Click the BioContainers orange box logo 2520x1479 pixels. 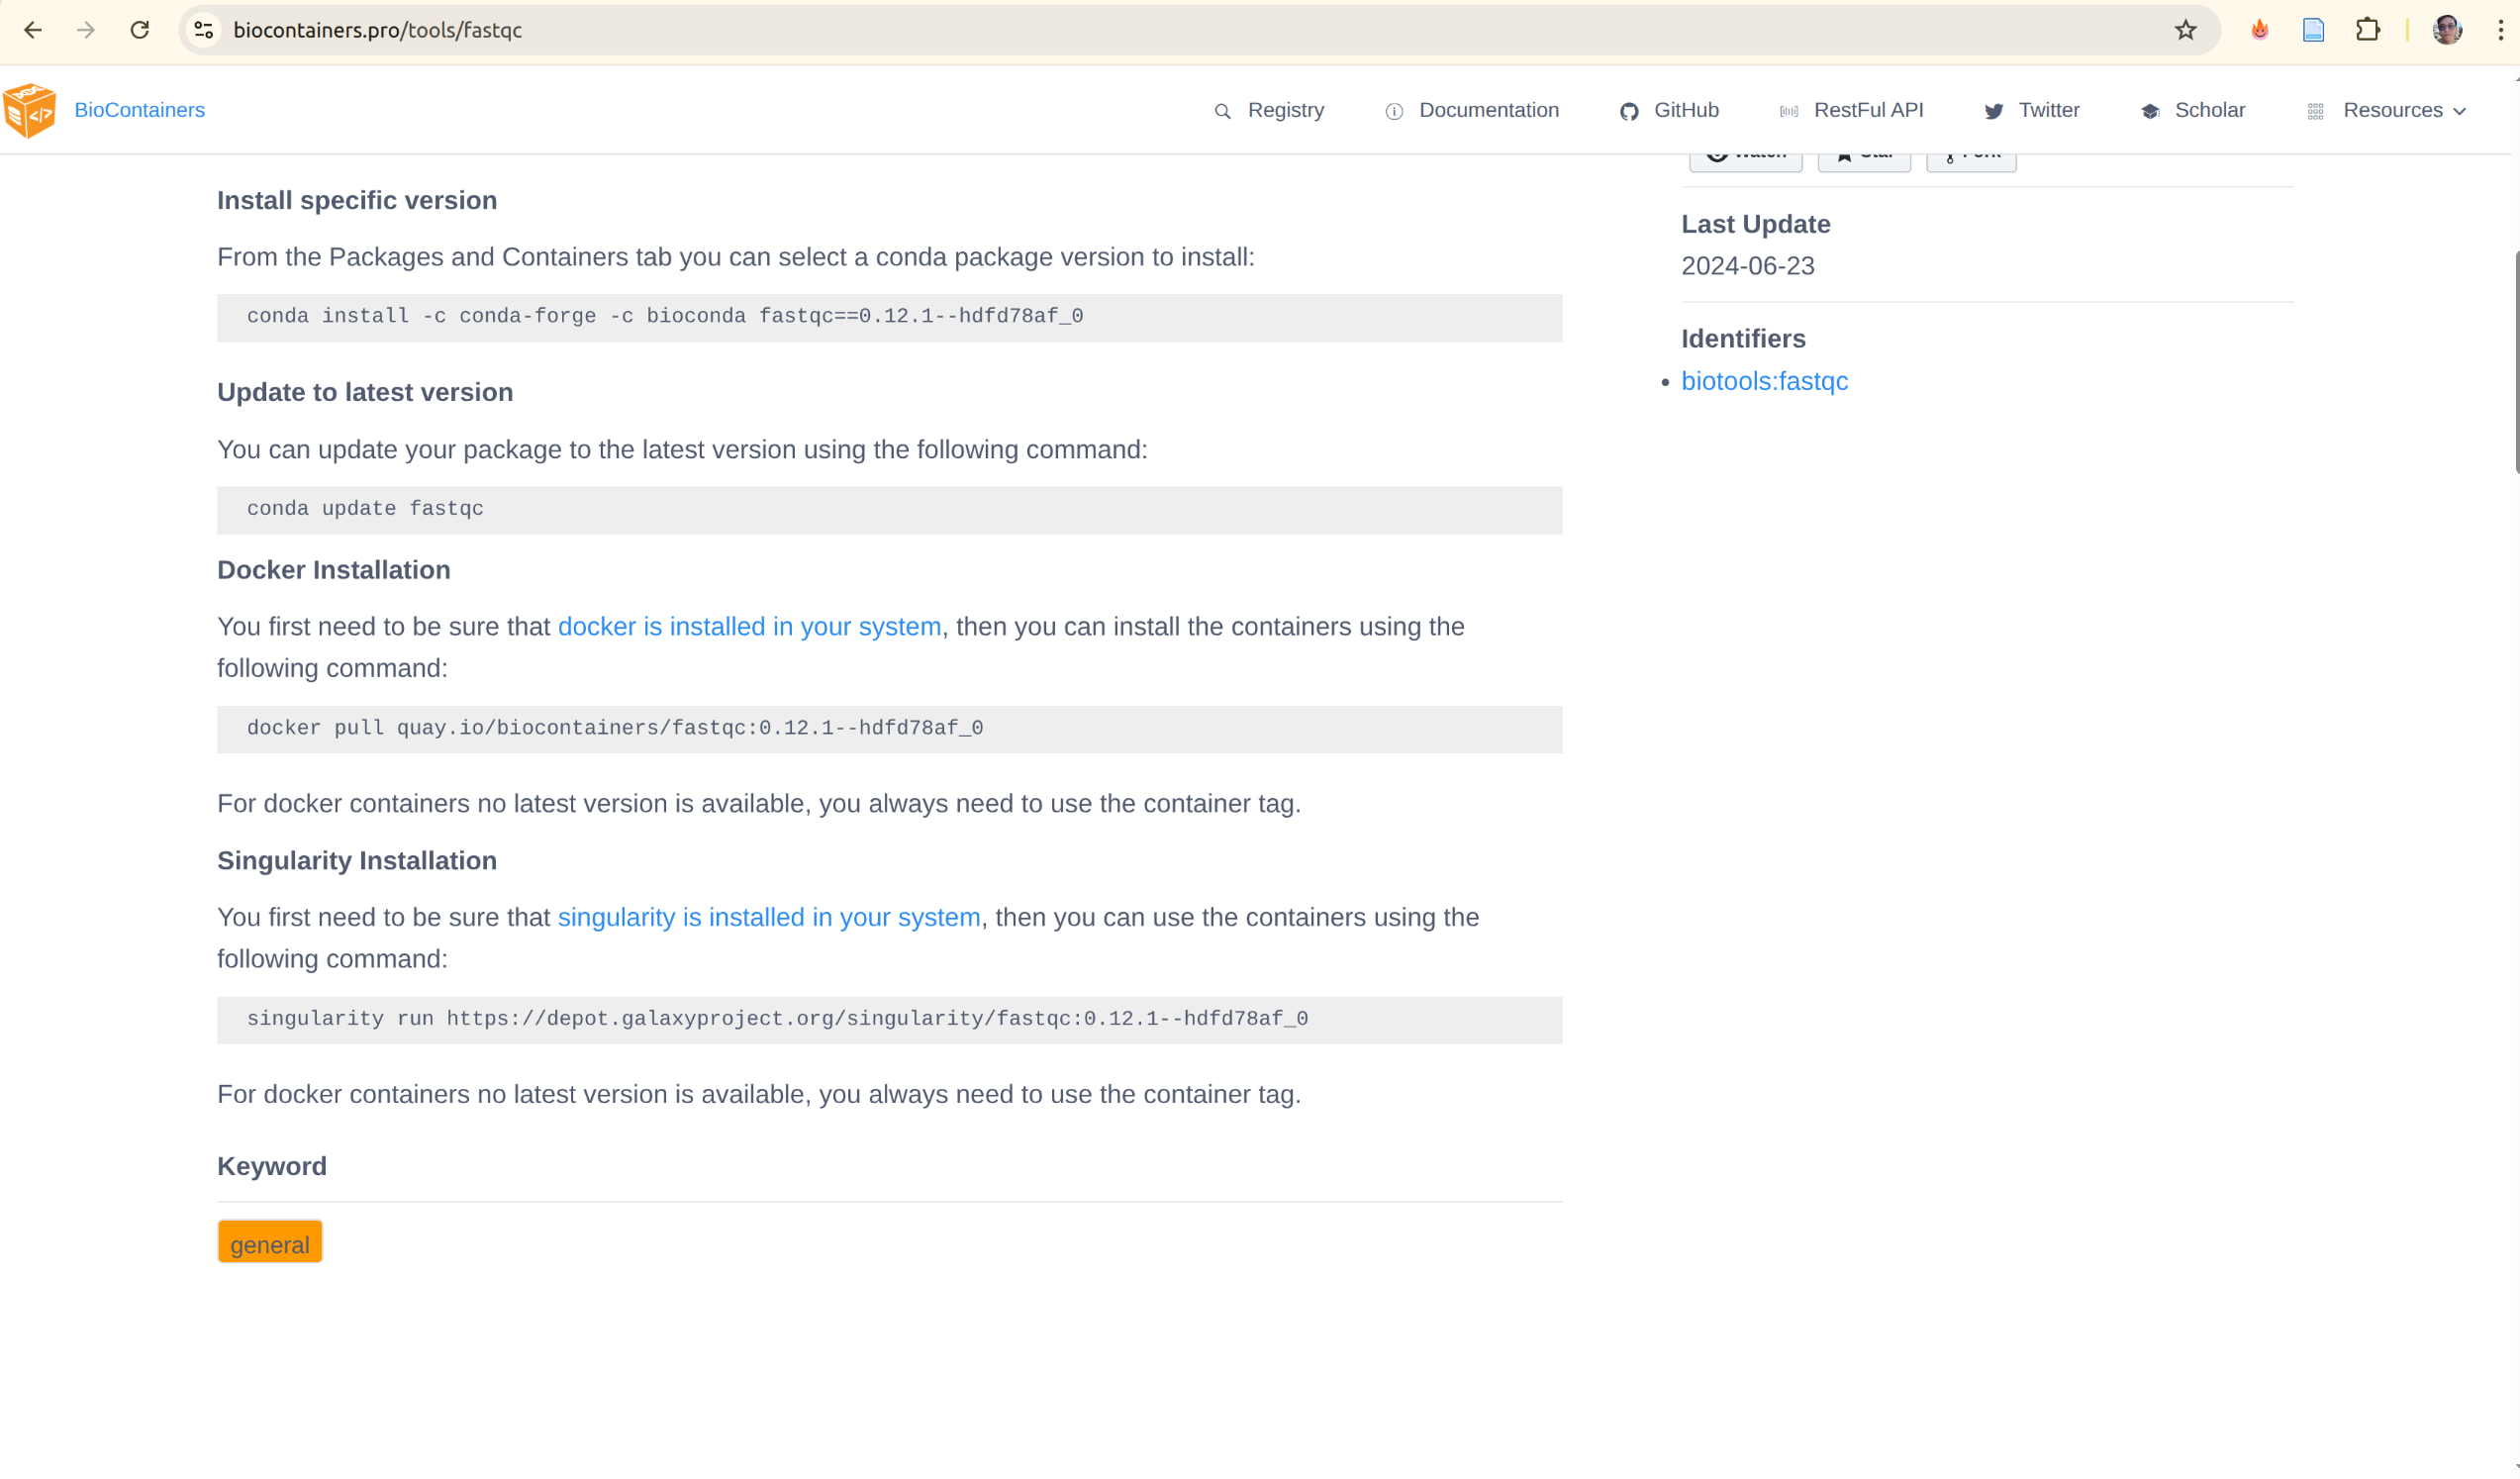coord(29,110)
